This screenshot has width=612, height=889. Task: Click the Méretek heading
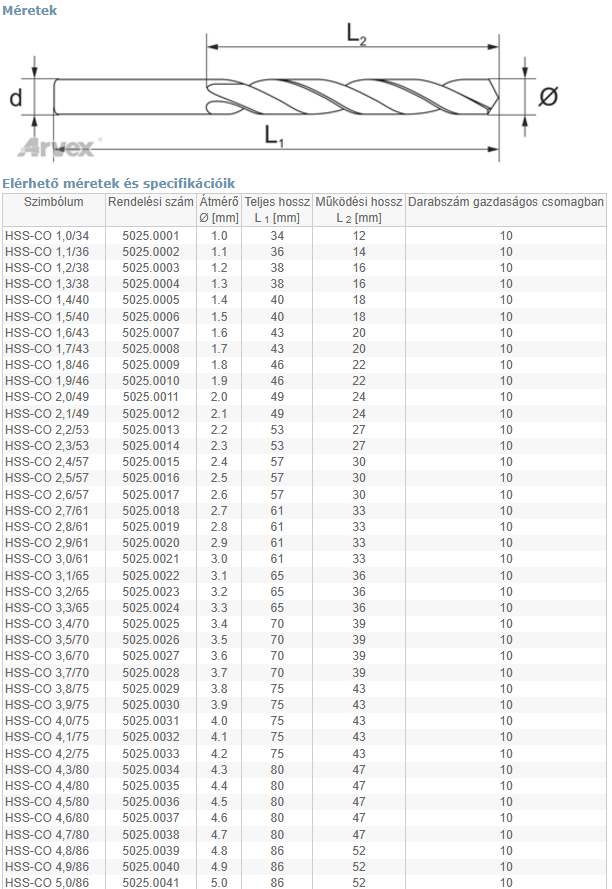click(x=30, y=10)
